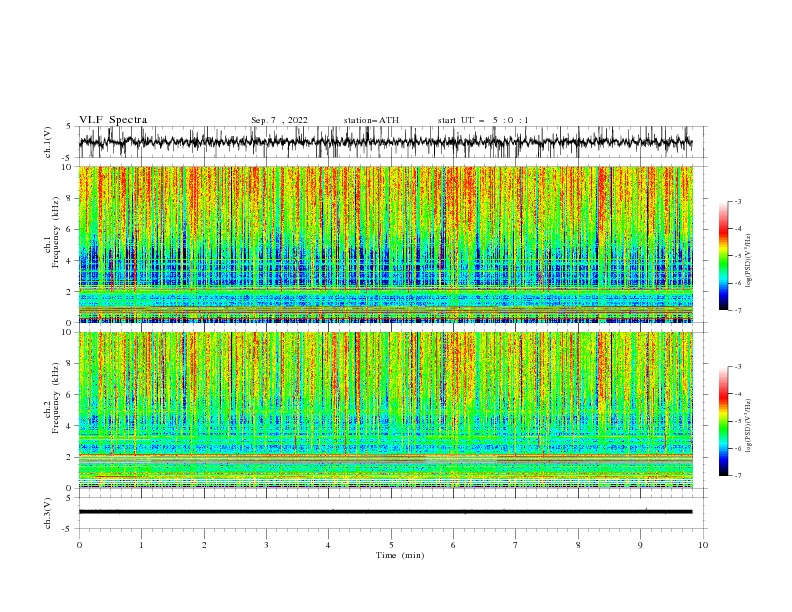Image resolution: width=792 pixels, height=612 pixels.
Task: Click time axis tick label "2"
Action: pyautogui.click(x=204, y=545)
